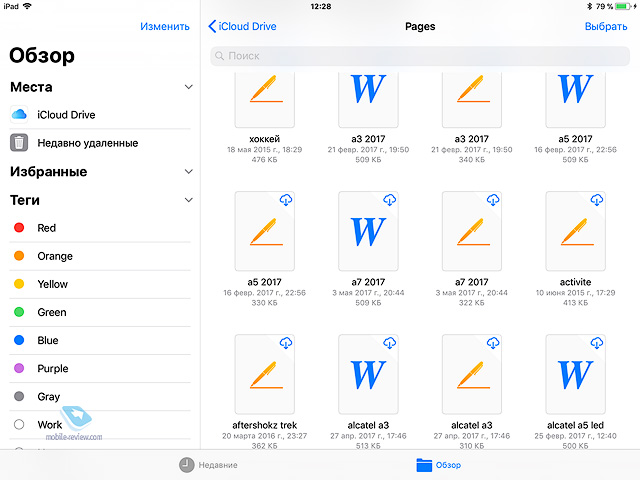
Task: Download the a7 2017 322 КБ file via cloud icon
Action: point(493,200)
